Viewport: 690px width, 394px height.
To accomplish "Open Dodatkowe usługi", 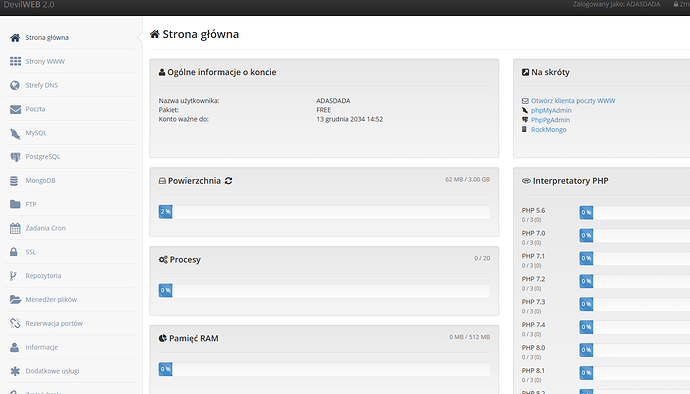I will click(70, 371).
